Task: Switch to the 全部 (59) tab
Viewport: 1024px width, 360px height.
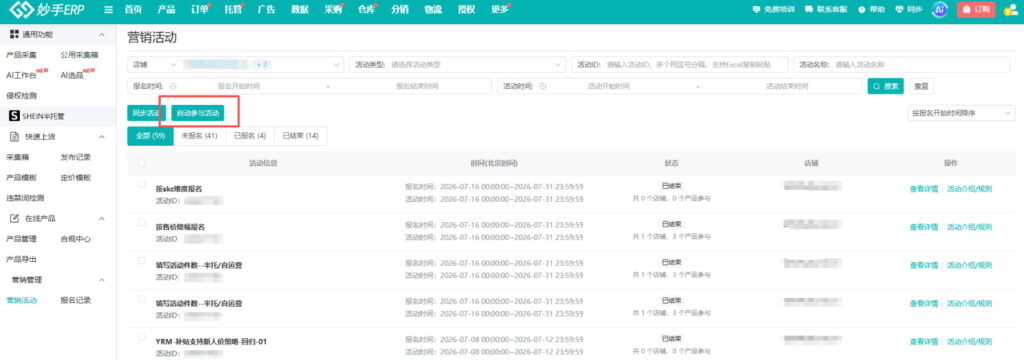Action: coord(150,136)
